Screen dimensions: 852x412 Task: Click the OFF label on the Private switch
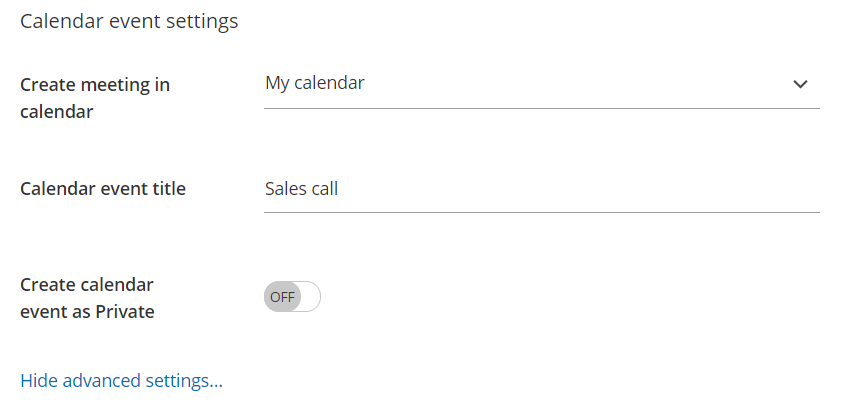(282, 297)
